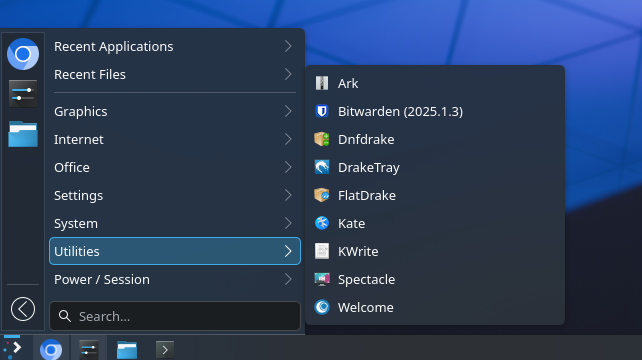Launch Bitwarden (2025.1.3)
The image size is (642, 360).
(x=435, y=111)
